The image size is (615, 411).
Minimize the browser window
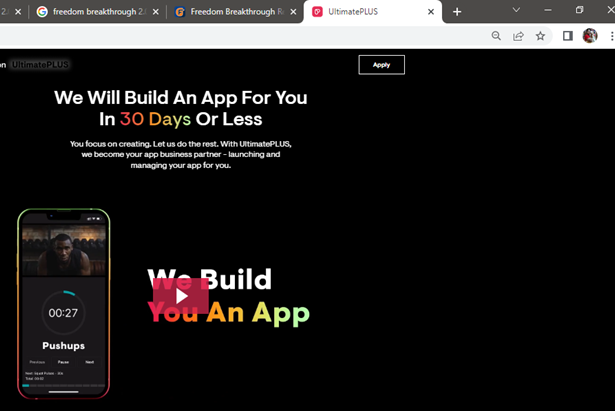tap(548, 10)
